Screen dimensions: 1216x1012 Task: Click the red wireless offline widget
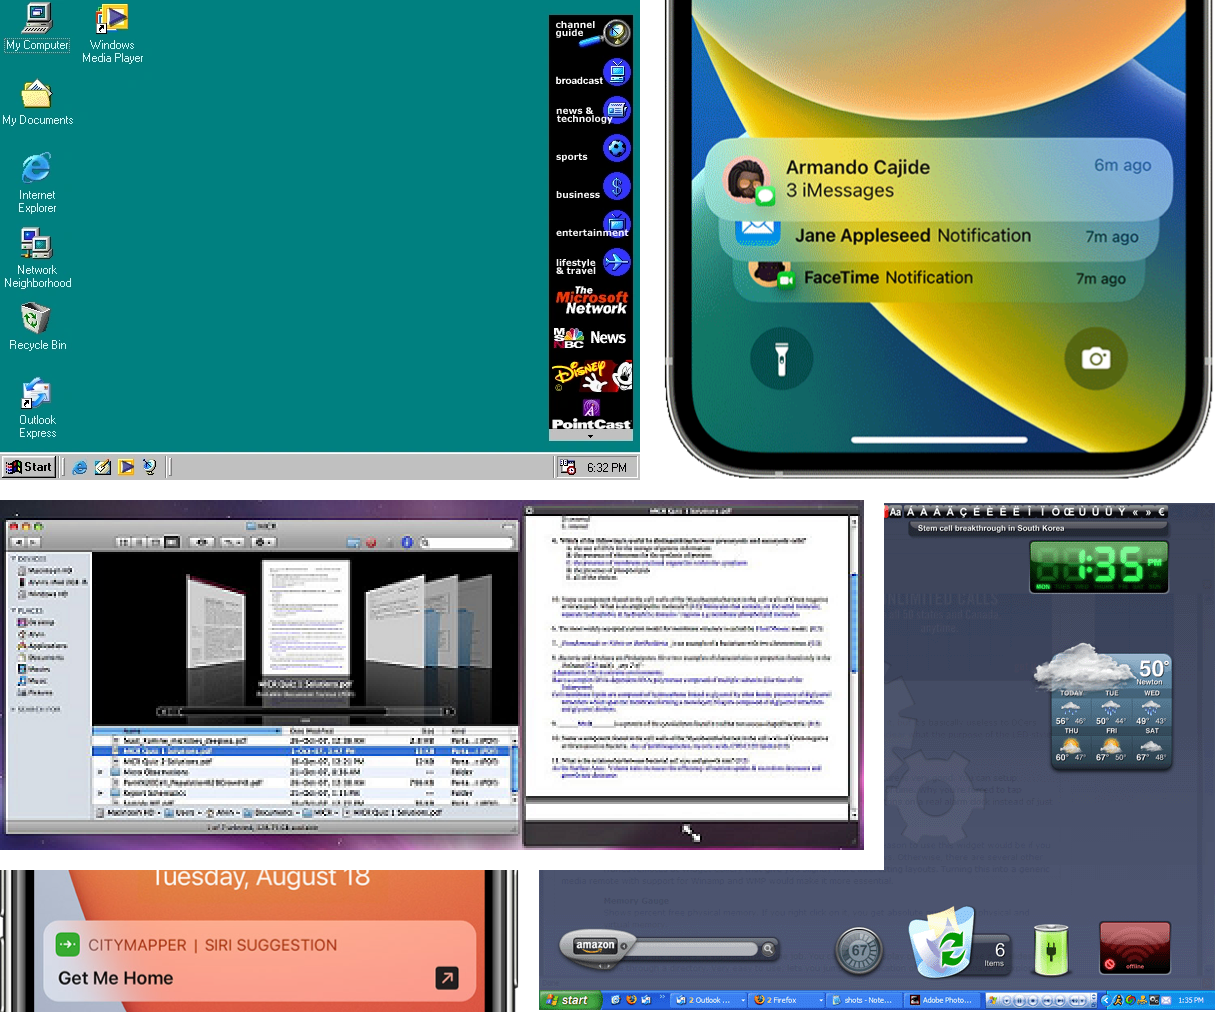pos(1134,947)
